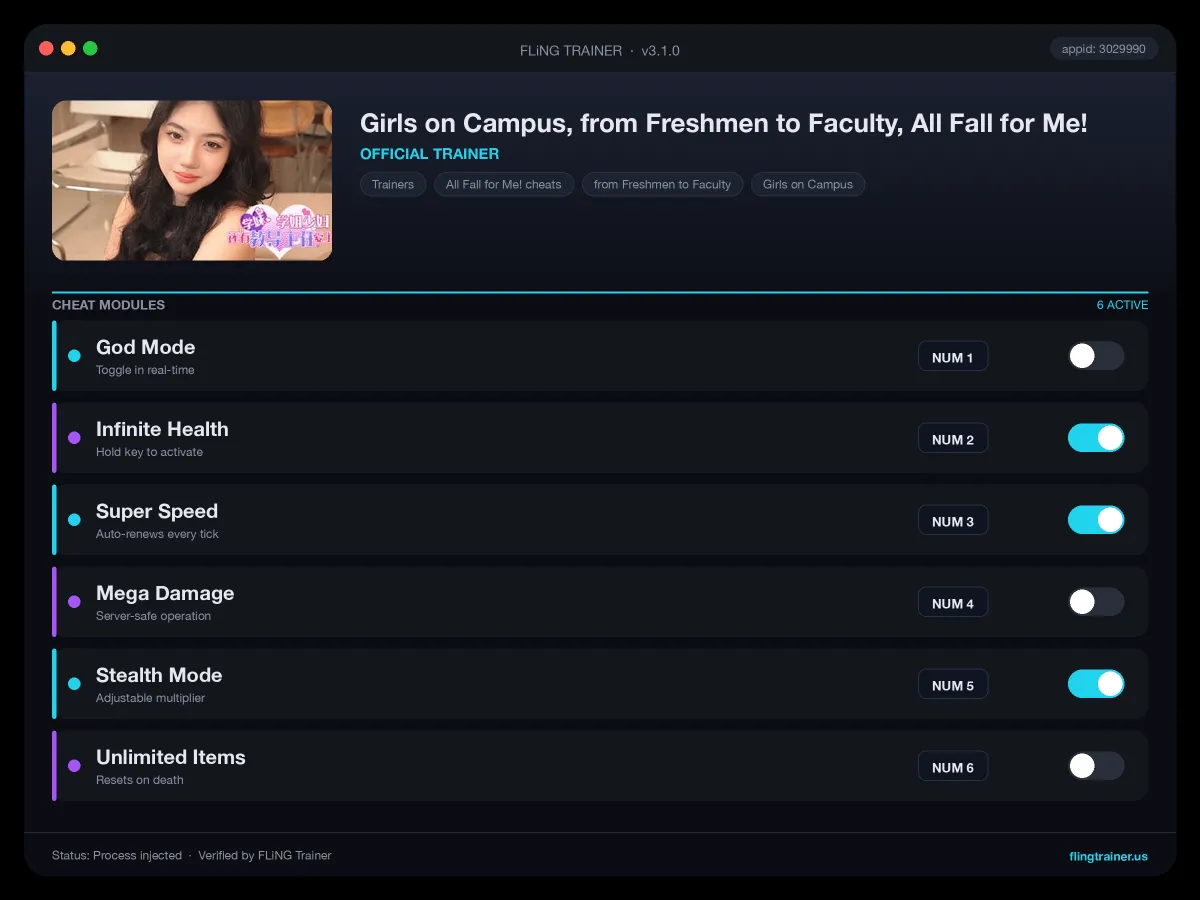Switch off Stealth Mode toggle
This screenshot has width=1200, height=900.
pyautogui.click(x=1096, y=684)
